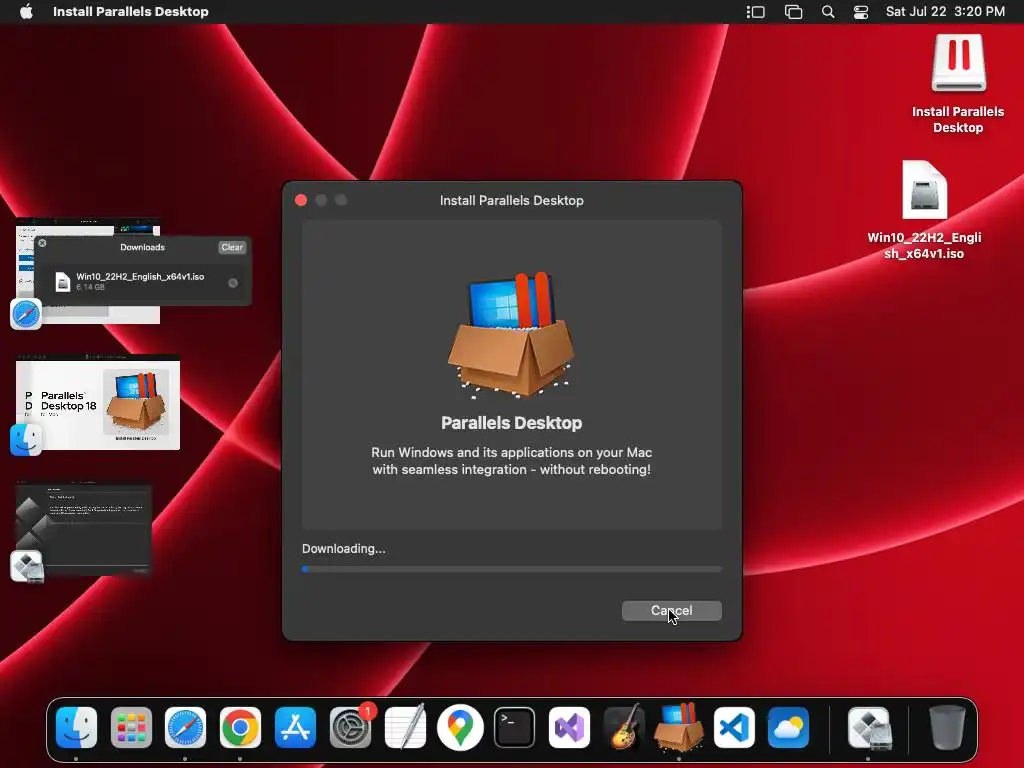Click the Parallels Desktop box illustration in installer
Screen dimensions: 1024x768
point(511,334)
